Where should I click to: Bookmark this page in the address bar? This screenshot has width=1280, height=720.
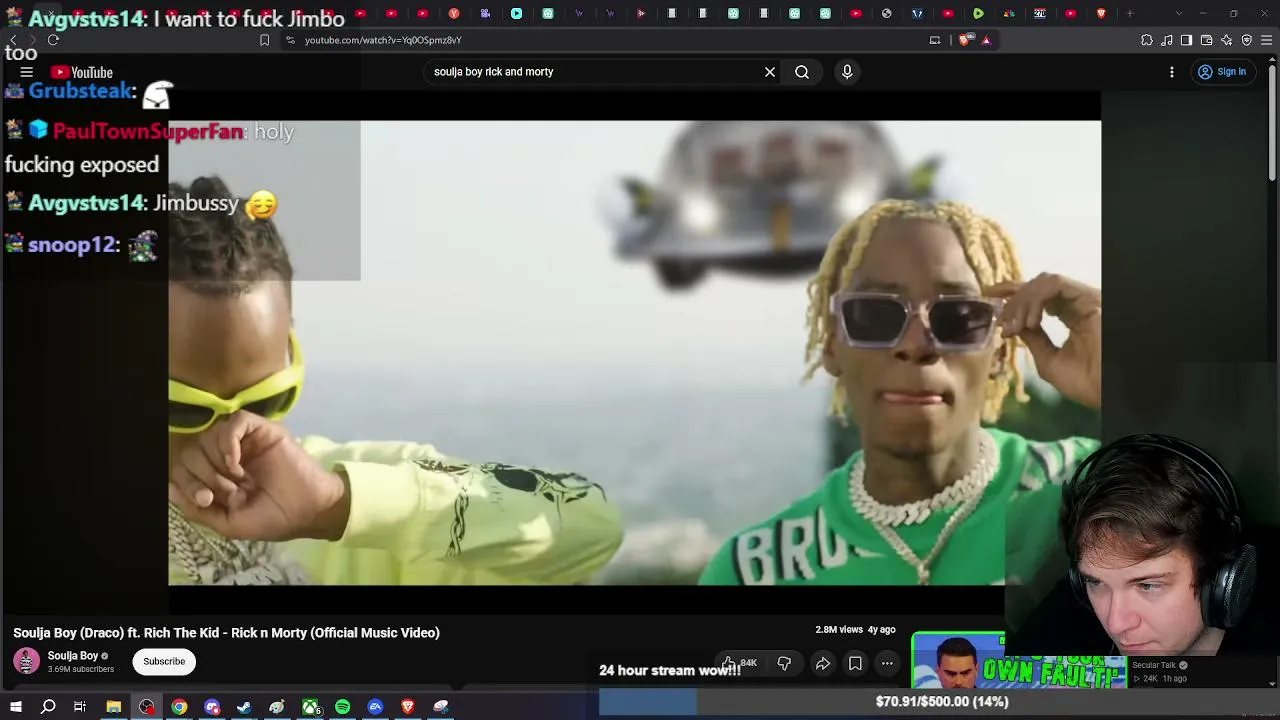pyautogui.click(x=264, y=40)
